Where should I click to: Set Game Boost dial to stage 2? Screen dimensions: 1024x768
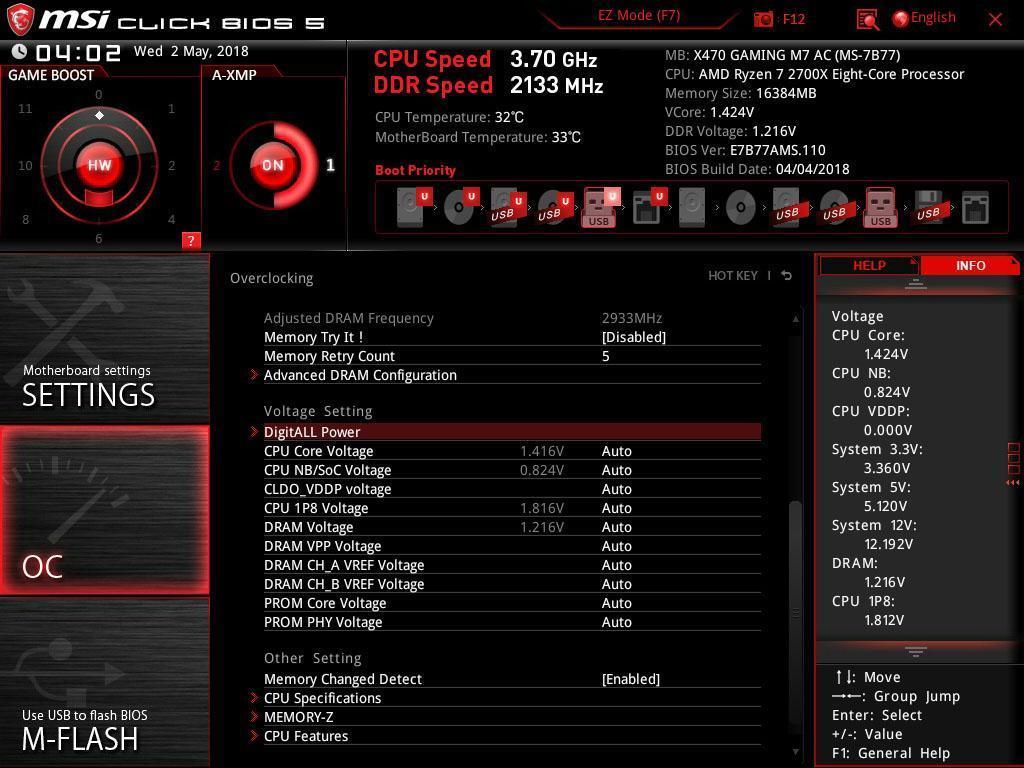172,165
